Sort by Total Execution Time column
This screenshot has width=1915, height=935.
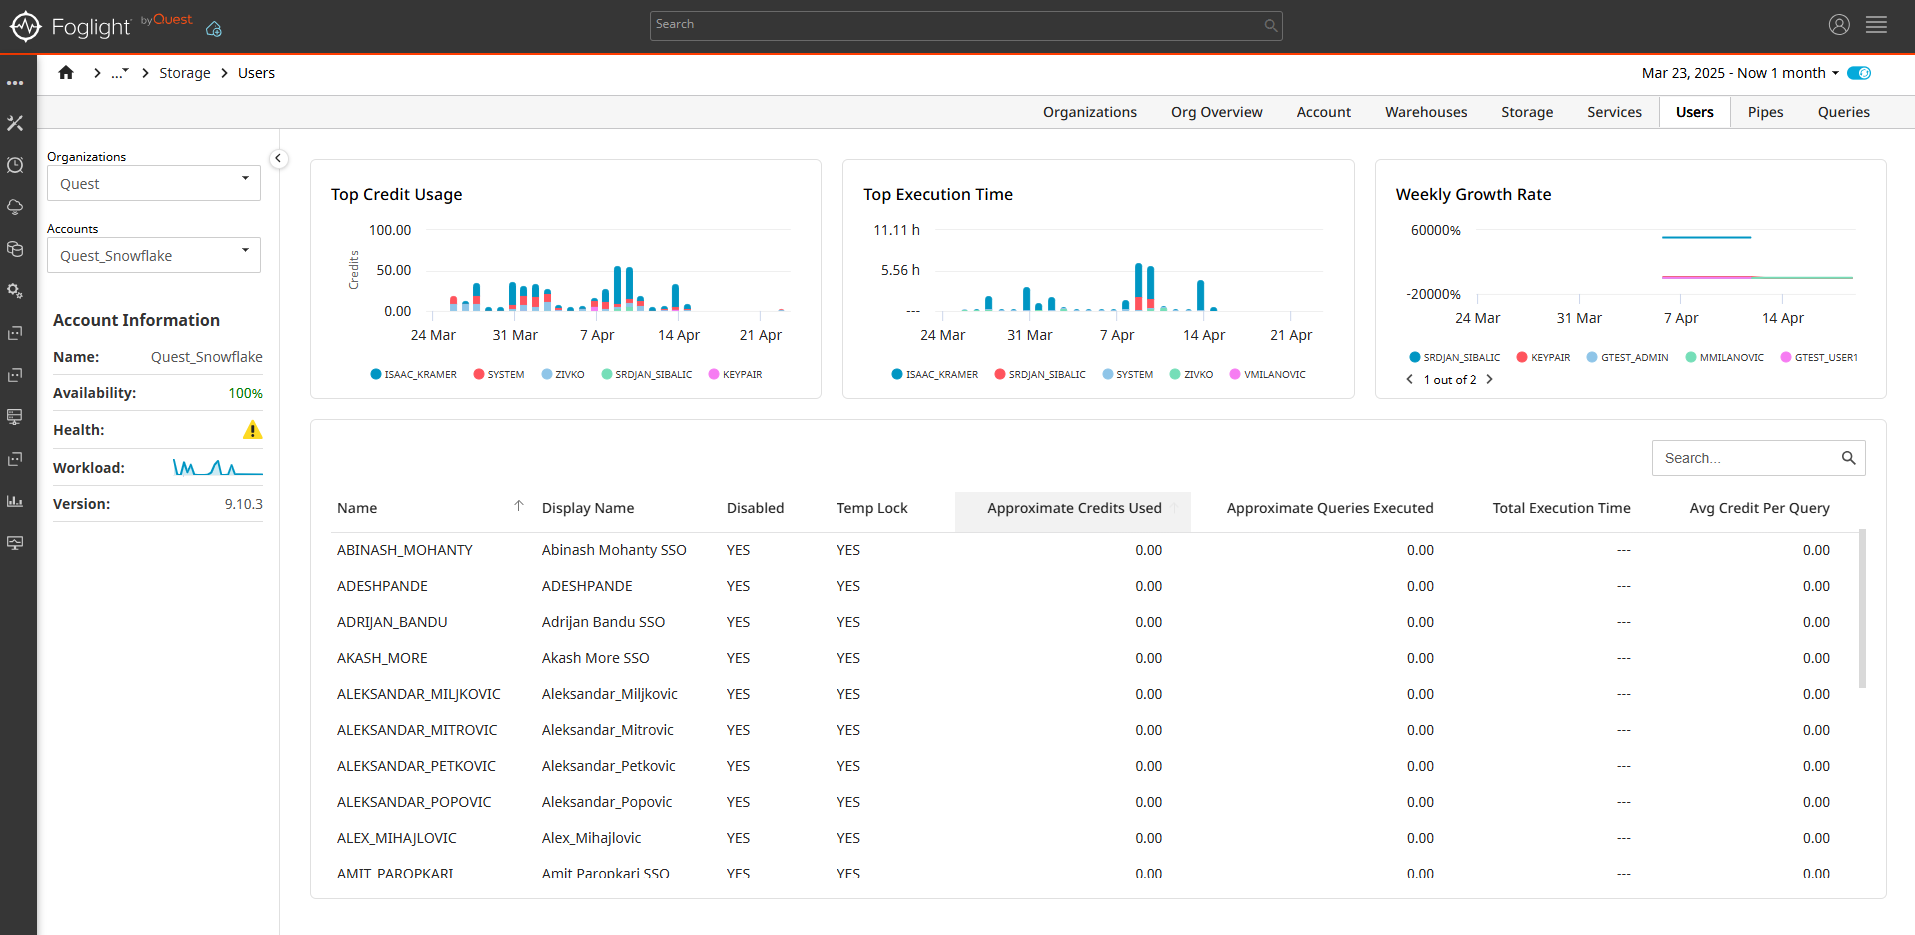click(x=1561, y=508)
